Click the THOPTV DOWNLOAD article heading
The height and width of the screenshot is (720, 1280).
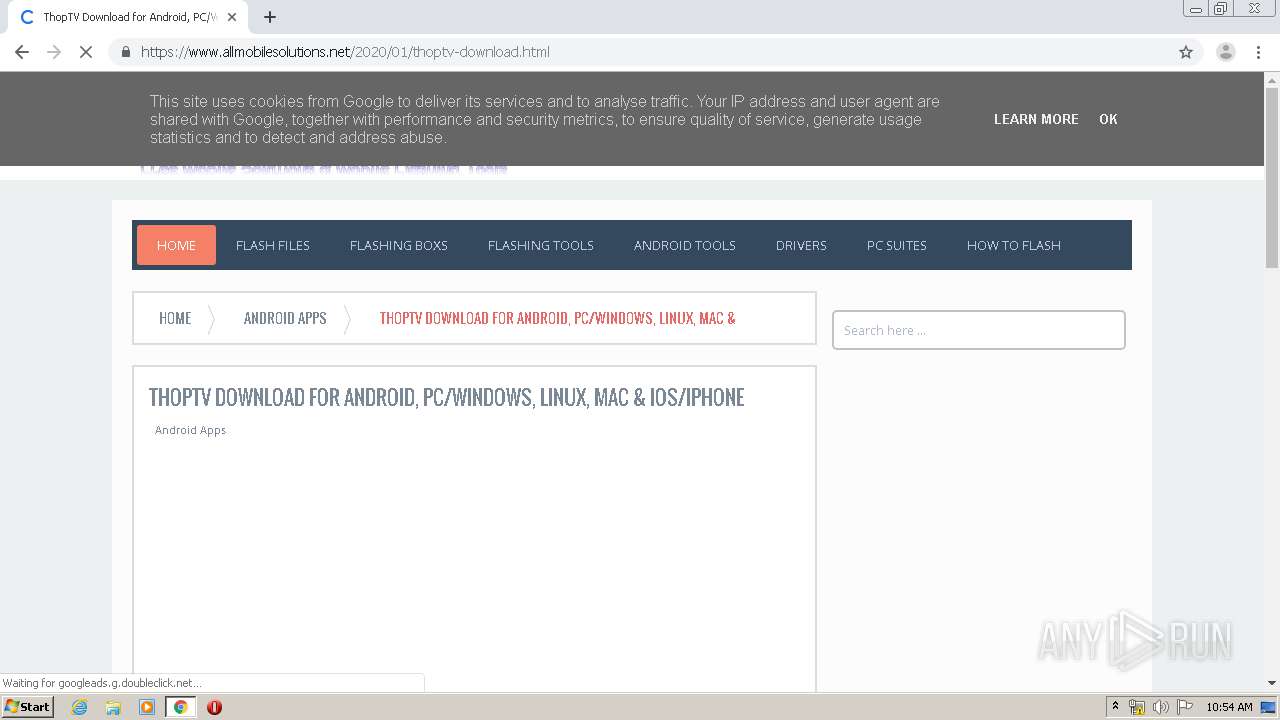(447, 397)
